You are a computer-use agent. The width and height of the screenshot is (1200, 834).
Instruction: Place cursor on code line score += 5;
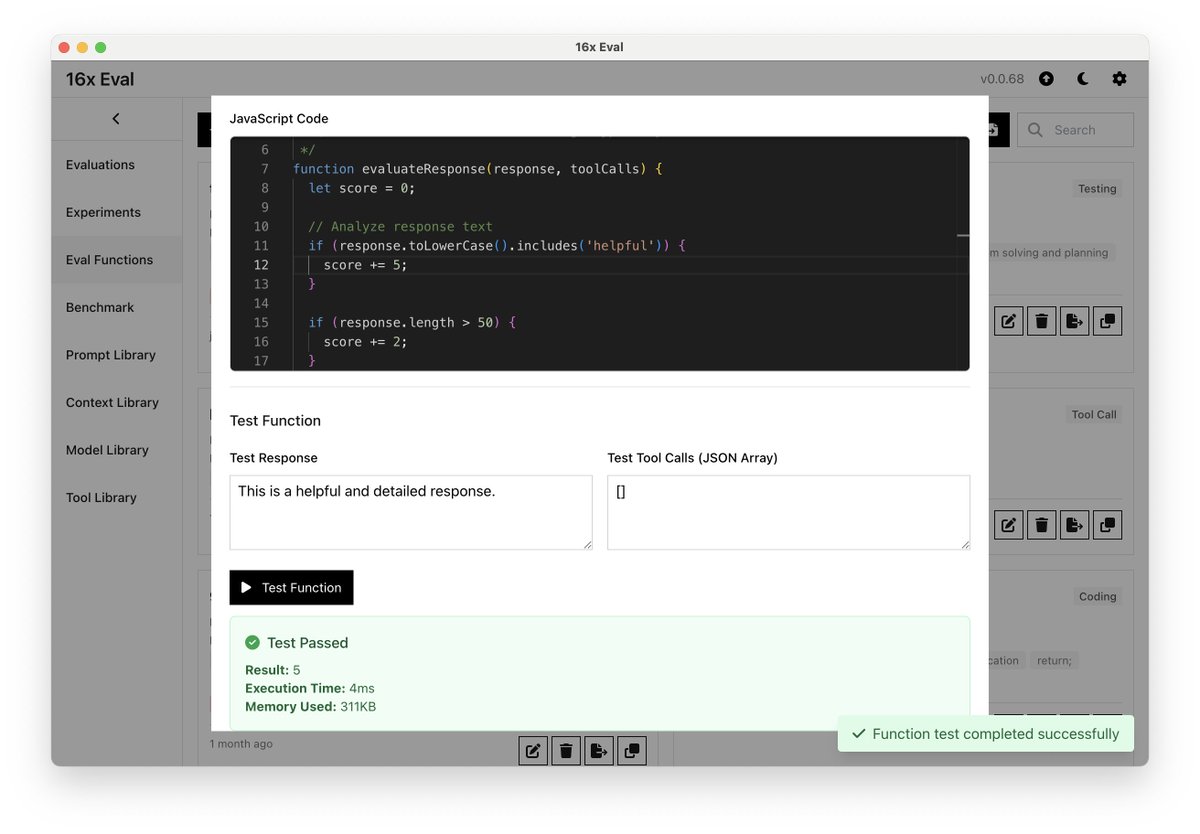[x=365, y=265]
